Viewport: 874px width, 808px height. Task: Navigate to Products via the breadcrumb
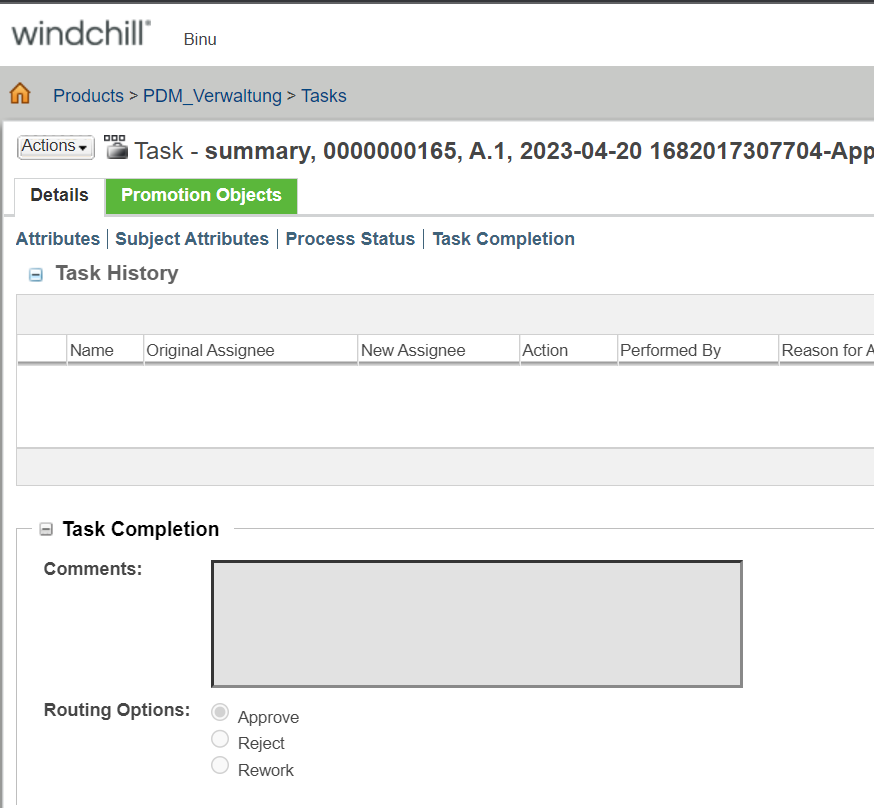88,95
